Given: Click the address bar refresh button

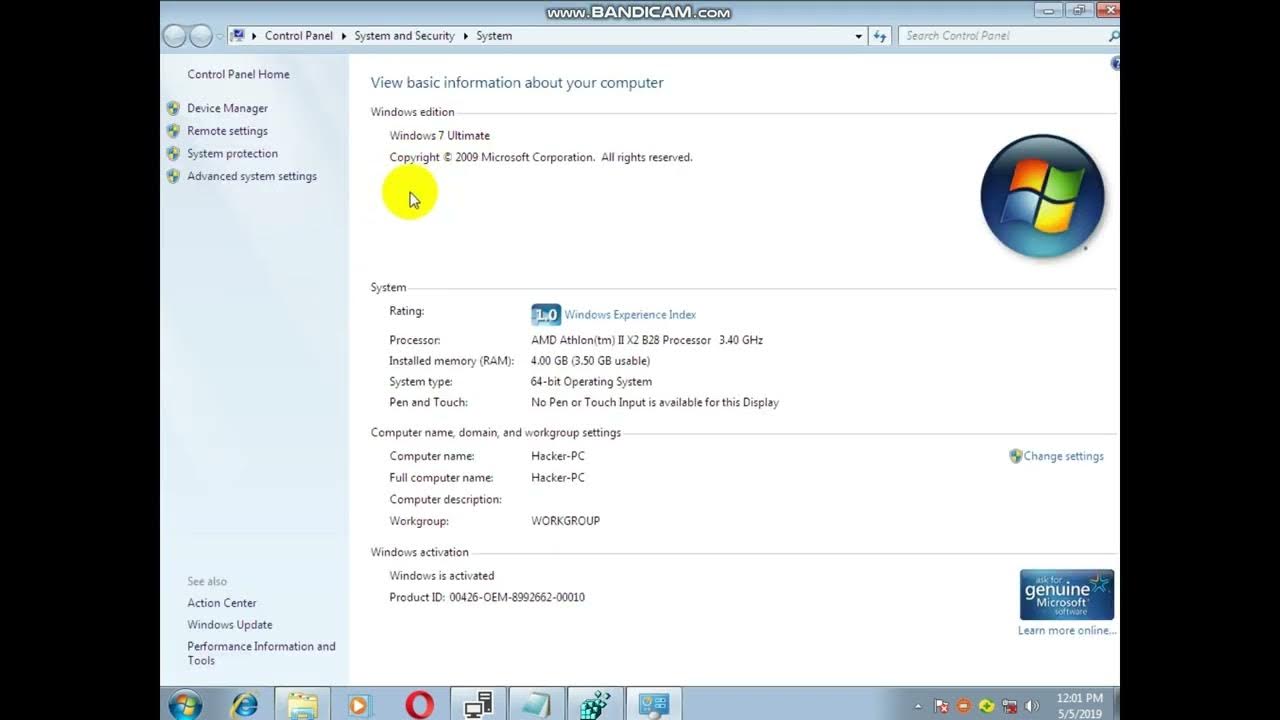Looking at the screenshot, I should (880, 36).
